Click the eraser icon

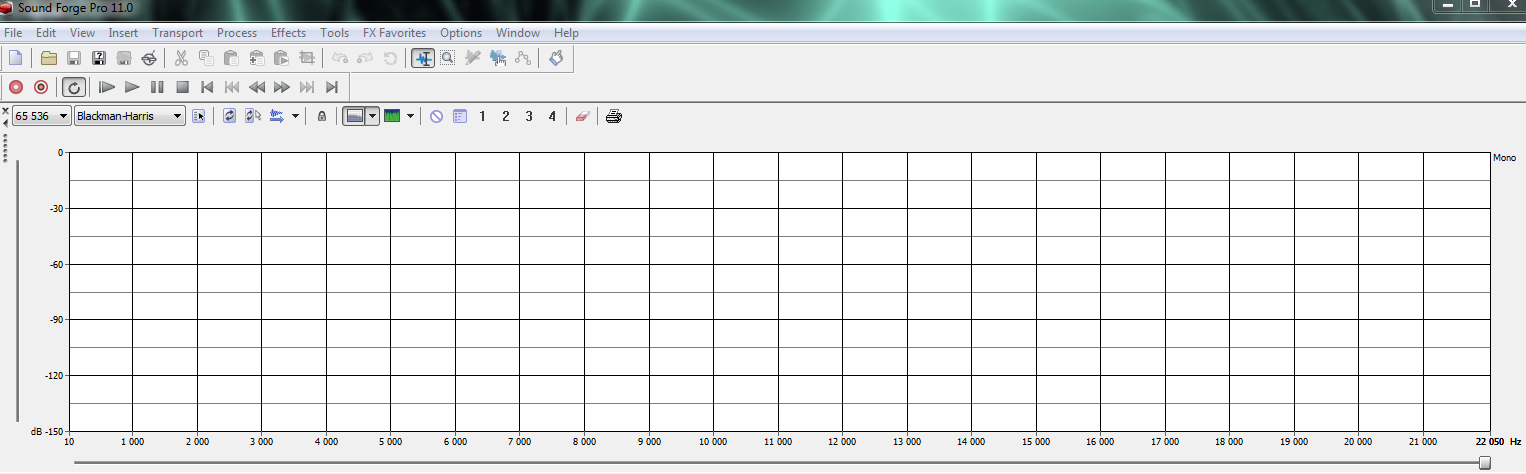click(582, 116)
